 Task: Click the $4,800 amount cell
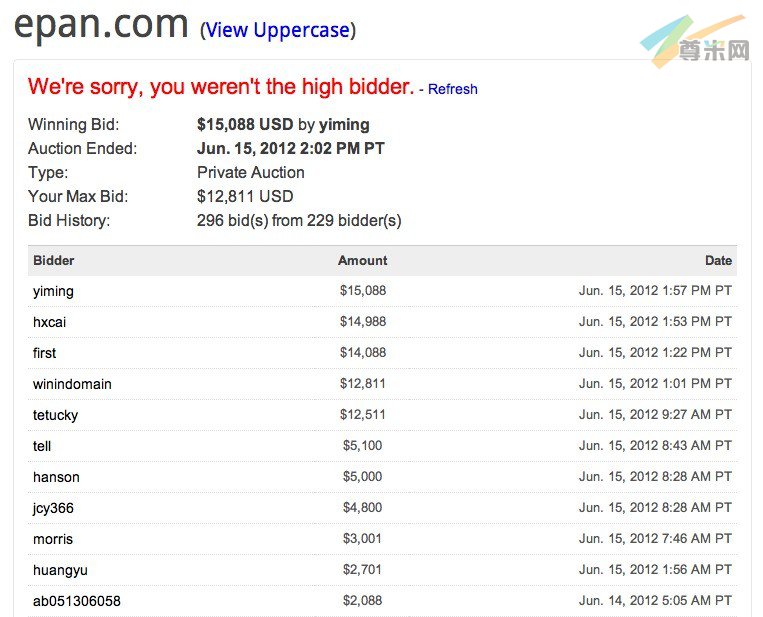[x=363, y=508]
